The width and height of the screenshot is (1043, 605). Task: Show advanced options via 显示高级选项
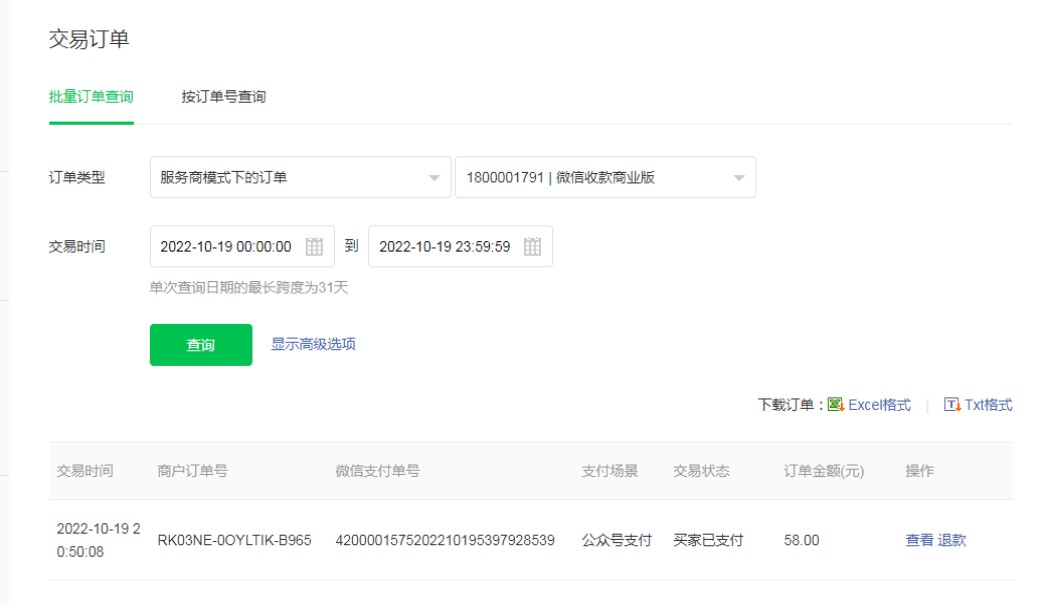(x=313, y=344)
